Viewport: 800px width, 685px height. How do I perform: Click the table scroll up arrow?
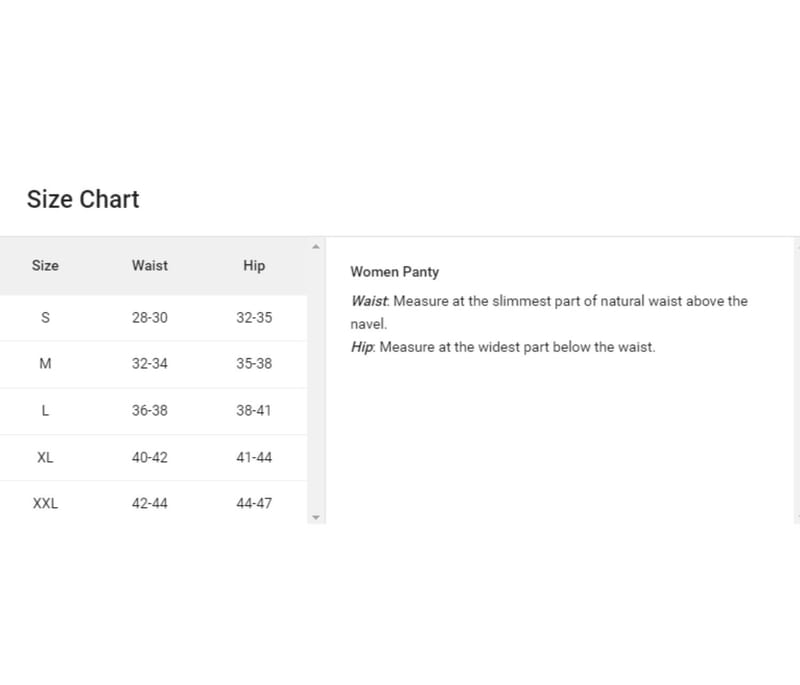click(316, 246)
